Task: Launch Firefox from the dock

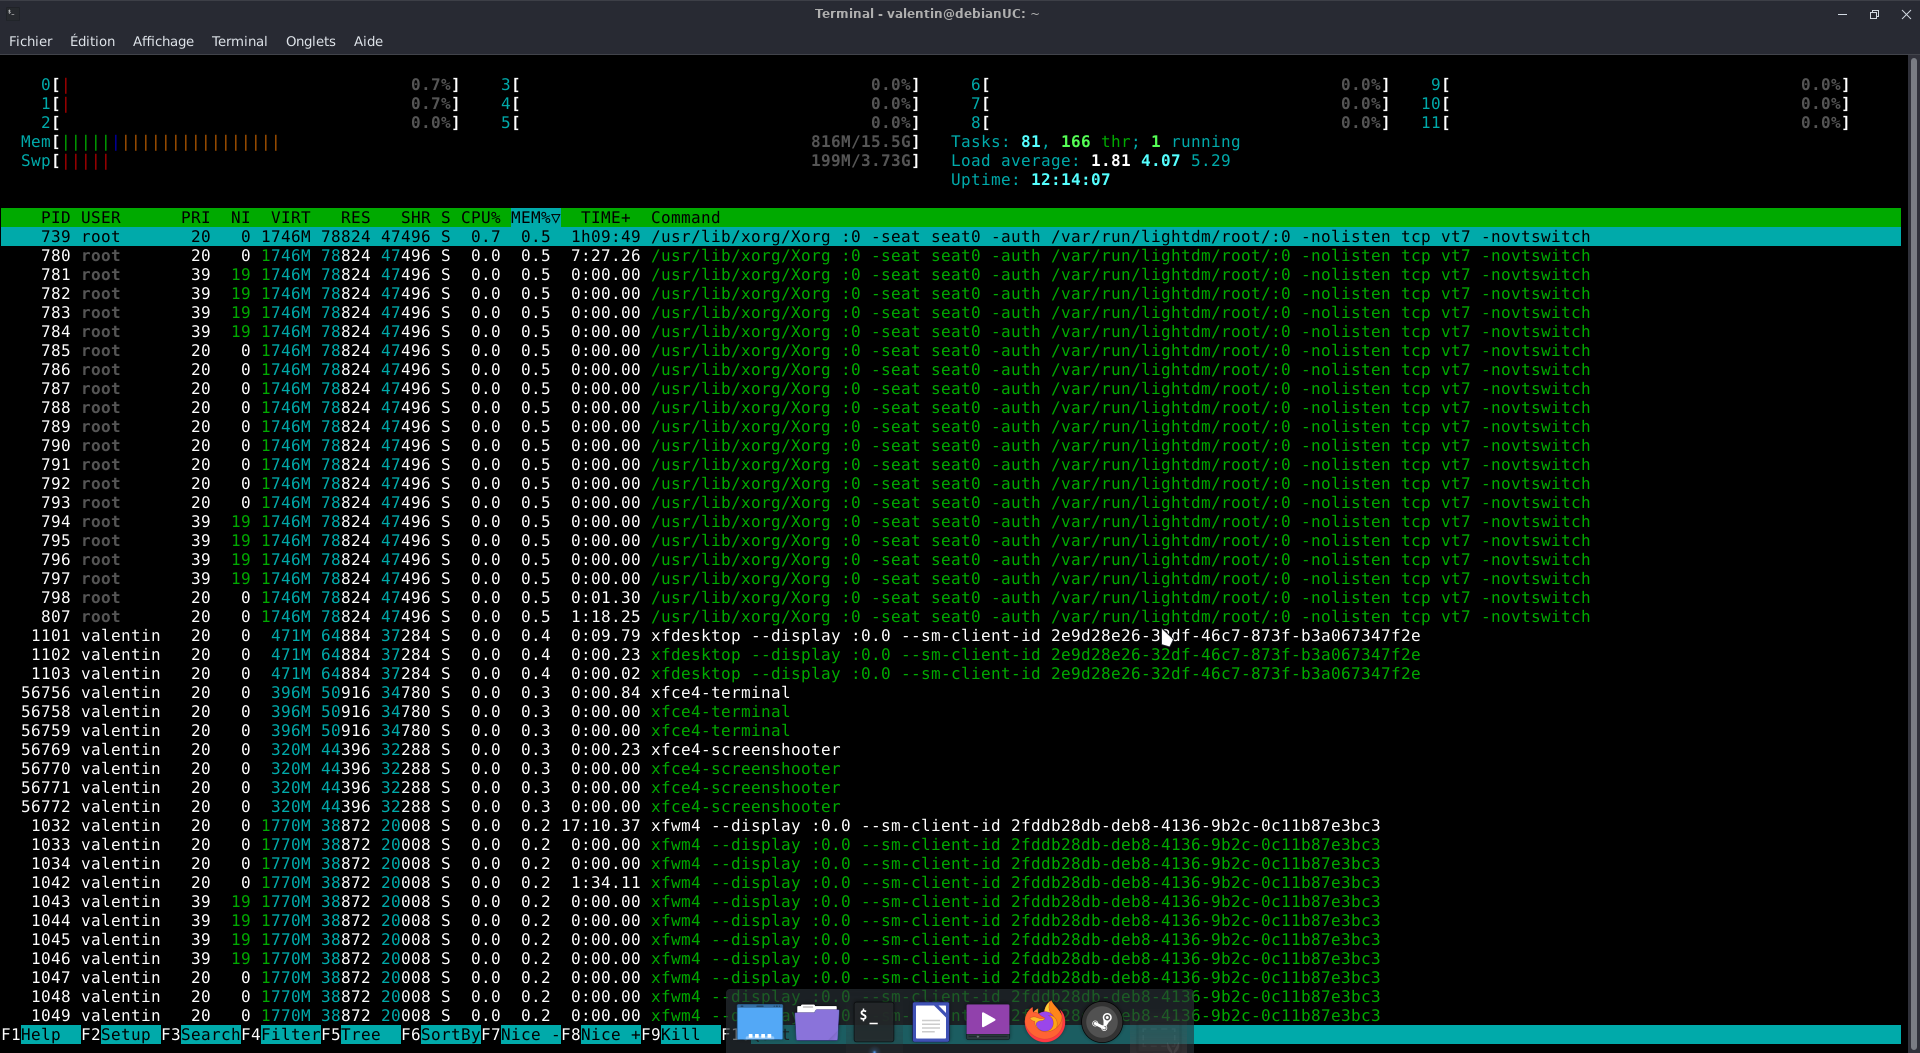Action: 1045,1021
